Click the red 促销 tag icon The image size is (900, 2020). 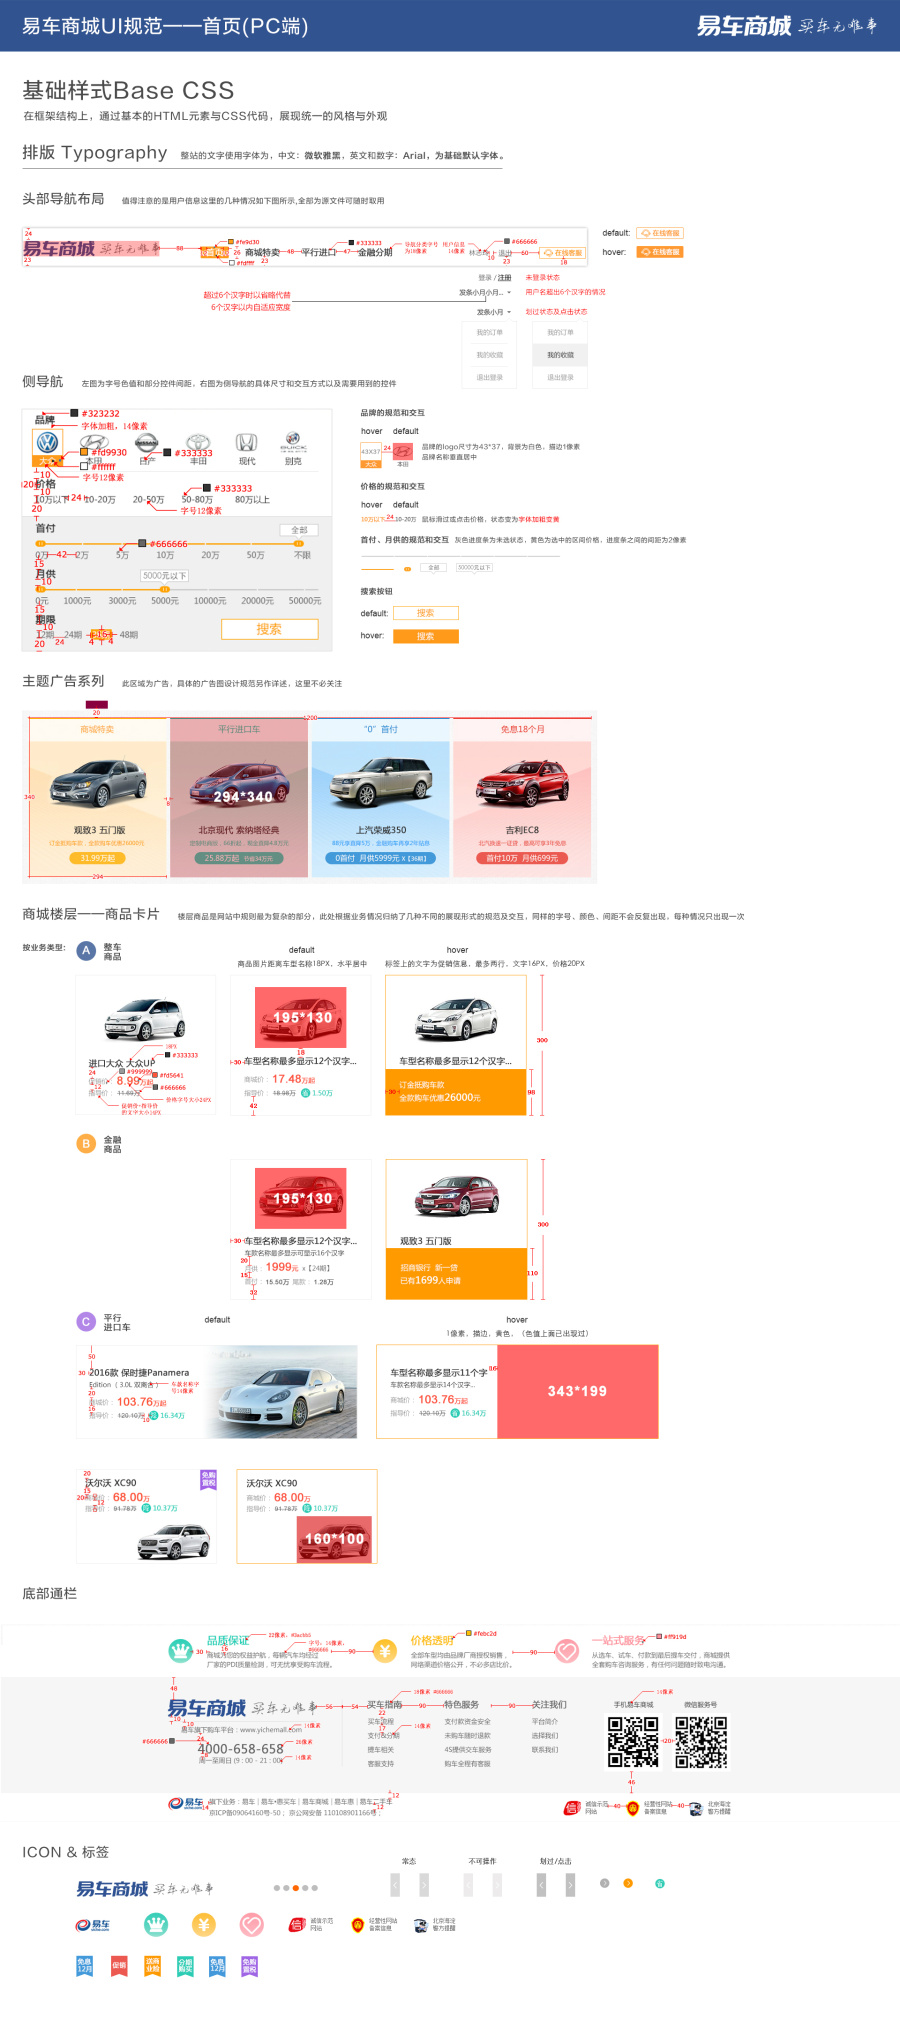pos(119,1966)
